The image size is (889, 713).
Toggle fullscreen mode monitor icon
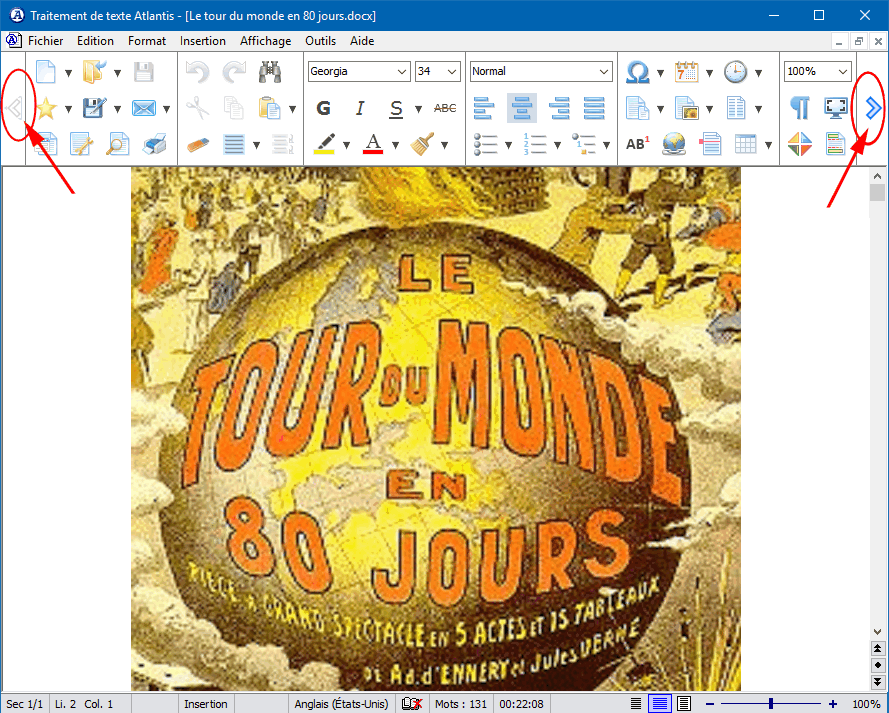[x=836, y=108]
